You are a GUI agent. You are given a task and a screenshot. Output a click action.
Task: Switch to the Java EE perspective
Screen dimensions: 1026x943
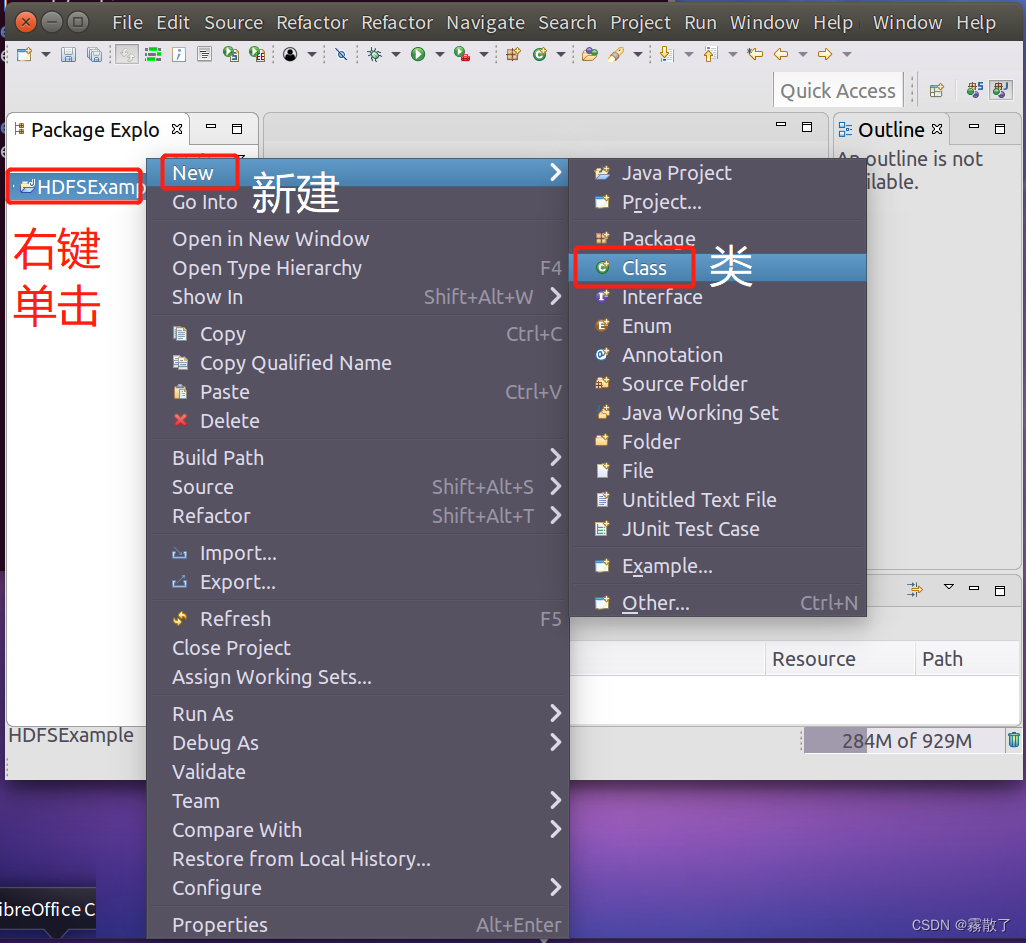975,90
